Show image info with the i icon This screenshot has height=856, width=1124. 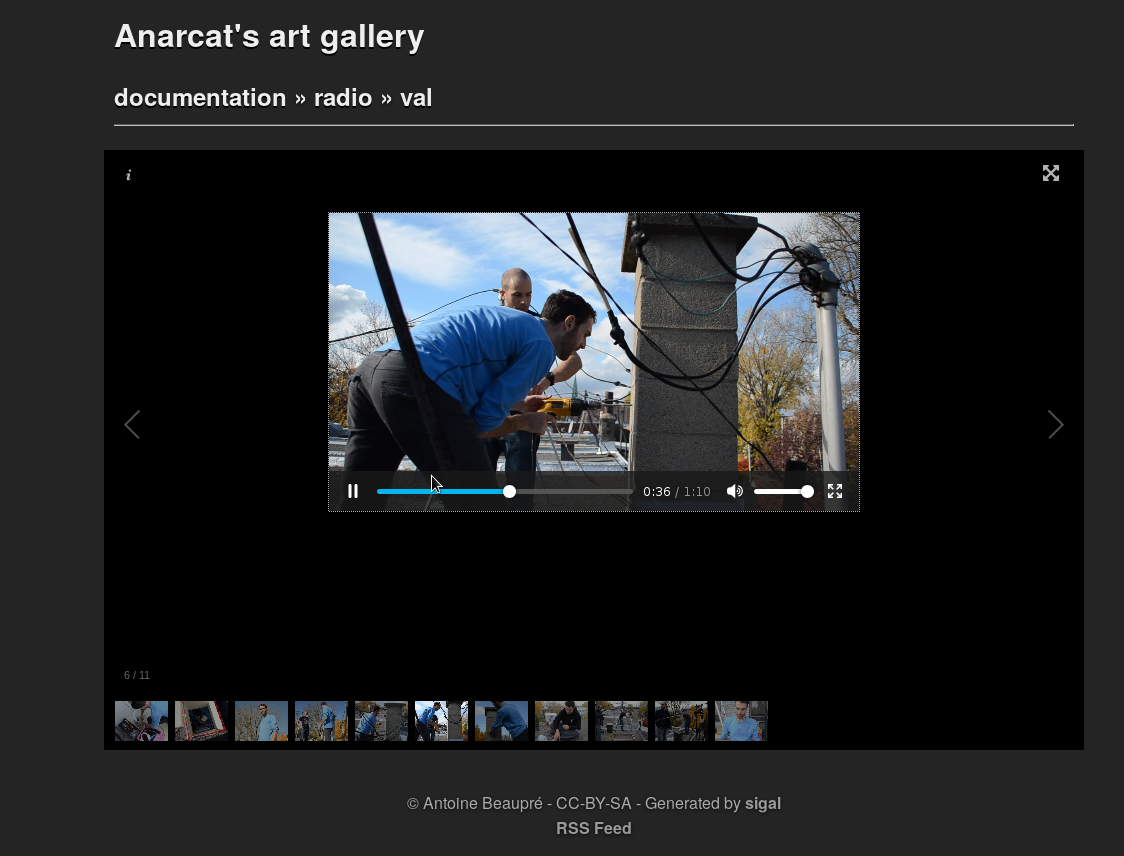pos(128,175)
